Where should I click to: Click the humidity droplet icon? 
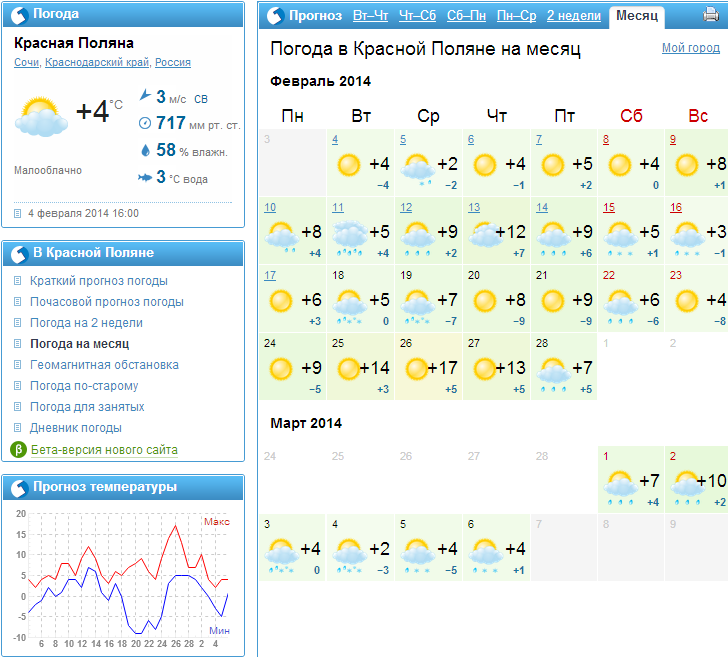[x=145, y=150]
